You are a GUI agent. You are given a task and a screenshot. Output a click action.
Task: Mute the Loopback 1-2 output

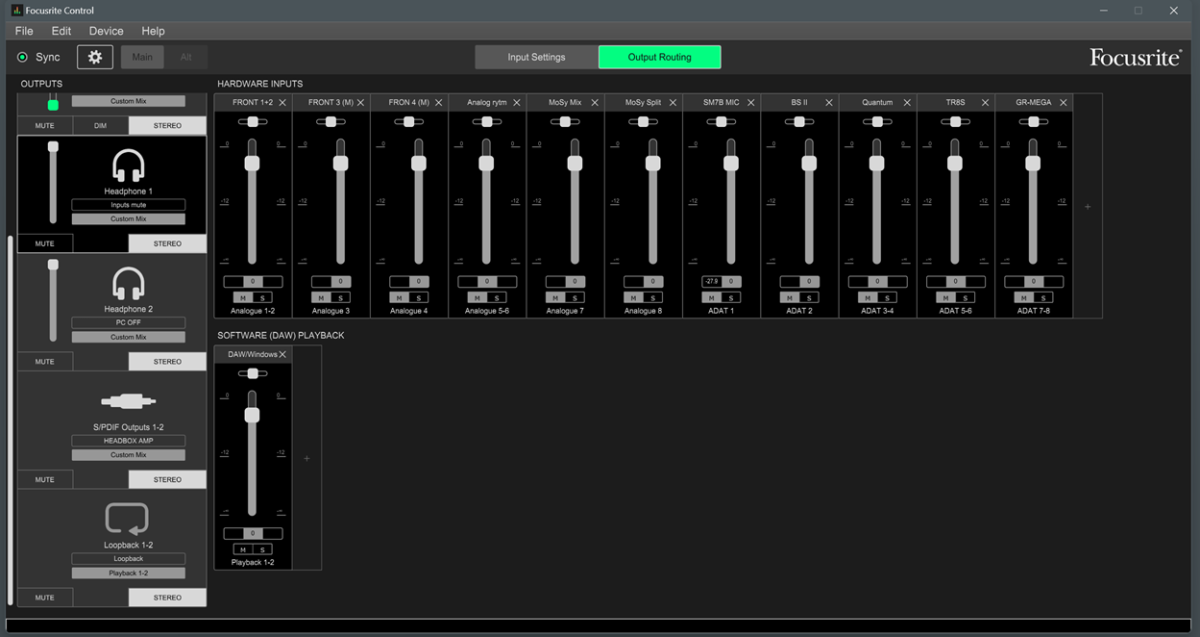45,597
